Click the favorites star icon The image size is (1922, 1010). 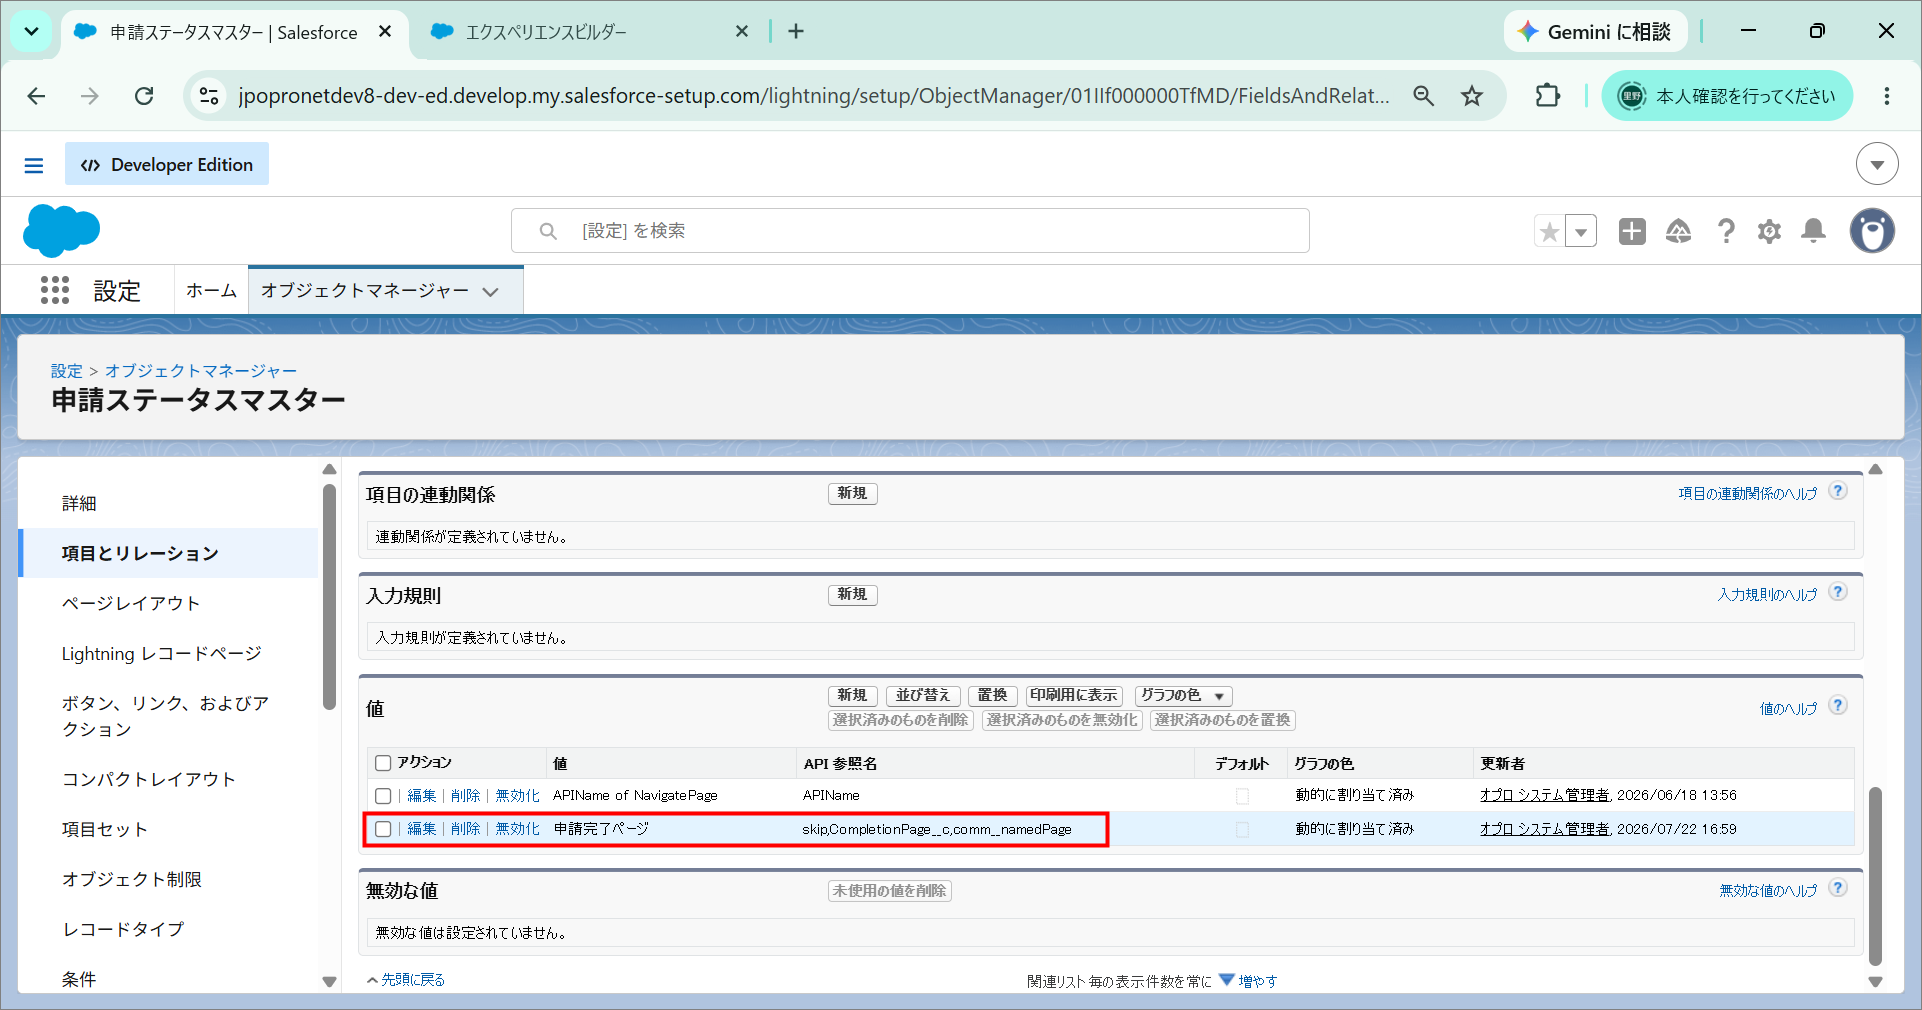point(1549,232)
